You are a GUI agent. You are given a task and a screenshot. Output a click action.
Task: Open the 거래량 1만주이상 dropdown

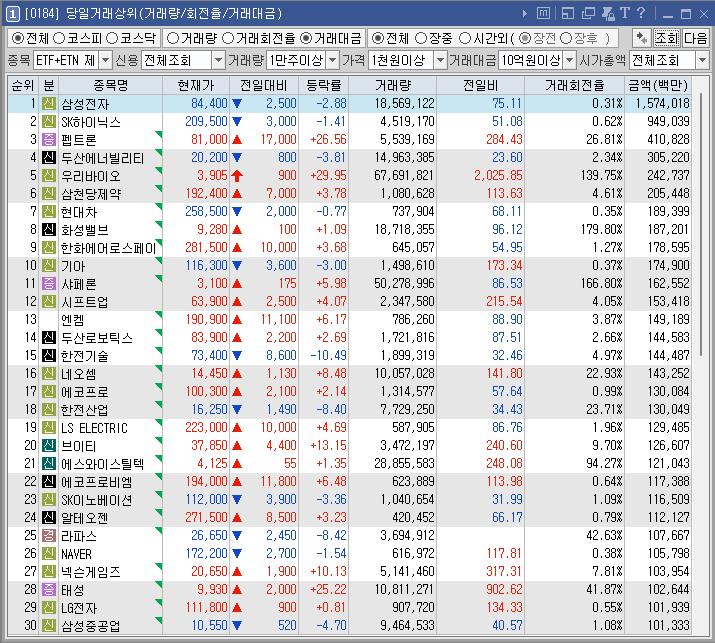pyautogui.click(x=333, y=60)
